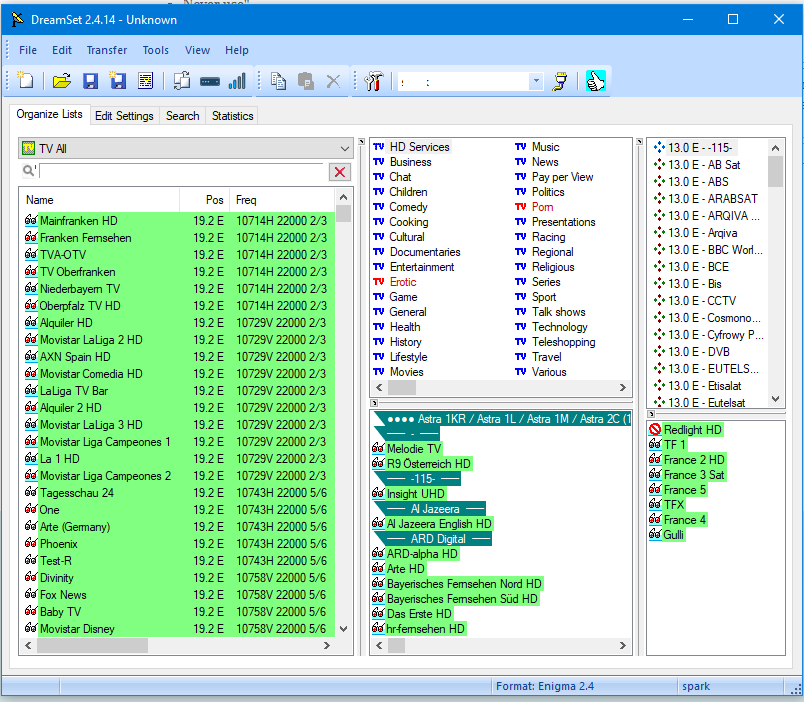Click glasses icon beside Melodie TV
Viewport: 804px width, 702px height.
[378, 449]
